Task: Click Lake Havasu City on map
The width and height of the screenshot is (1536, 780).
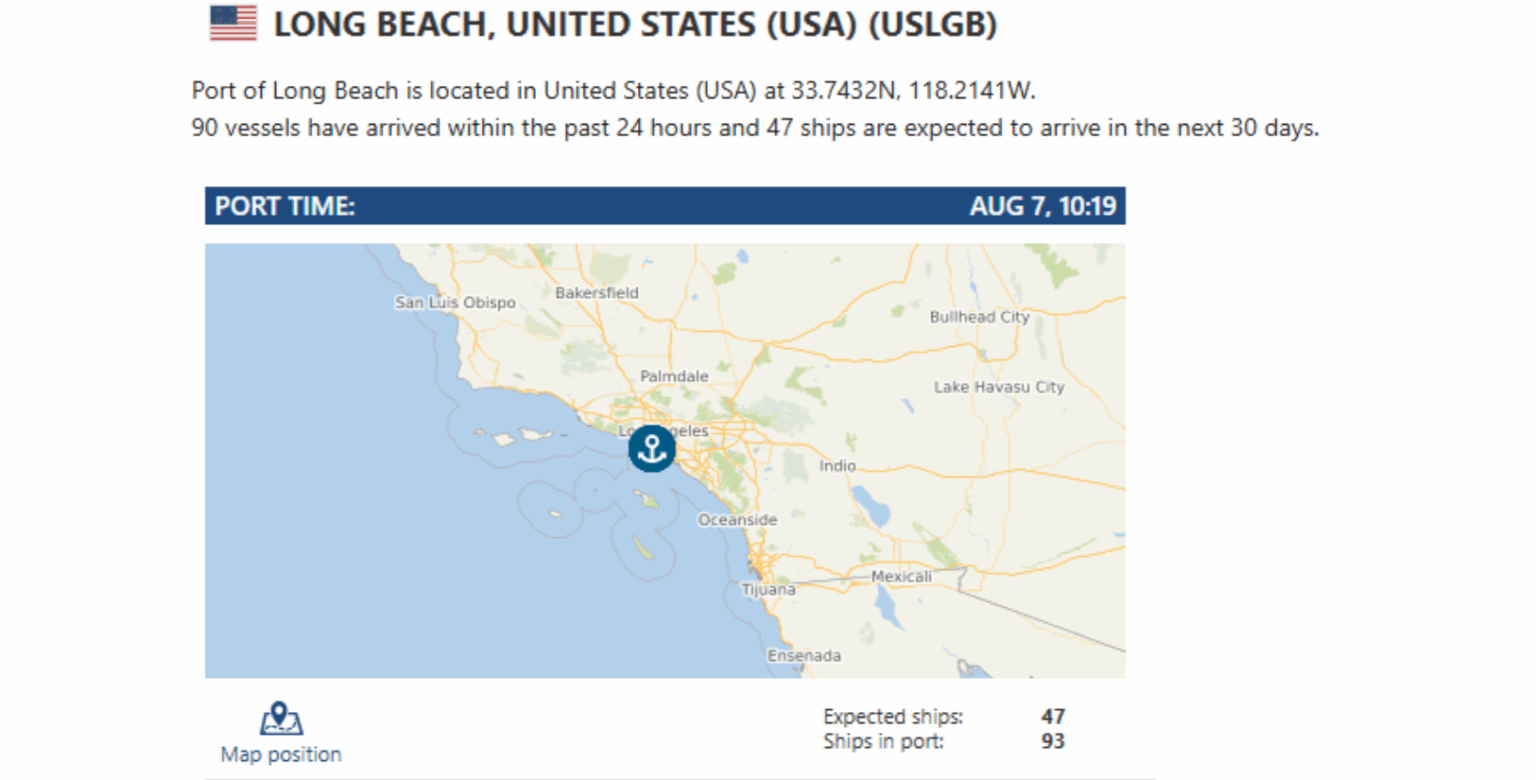Action: [x=999, y=387]
